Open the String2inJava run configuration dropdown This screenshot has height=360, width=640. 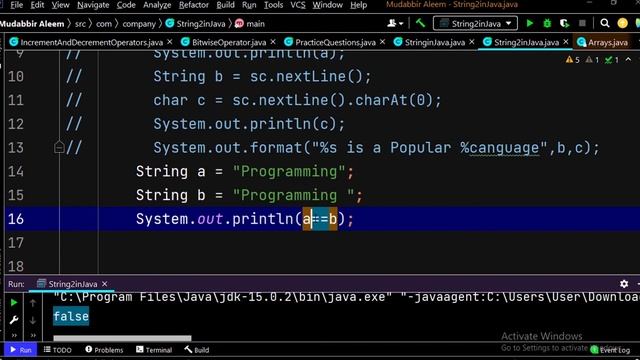click(476, 24)
